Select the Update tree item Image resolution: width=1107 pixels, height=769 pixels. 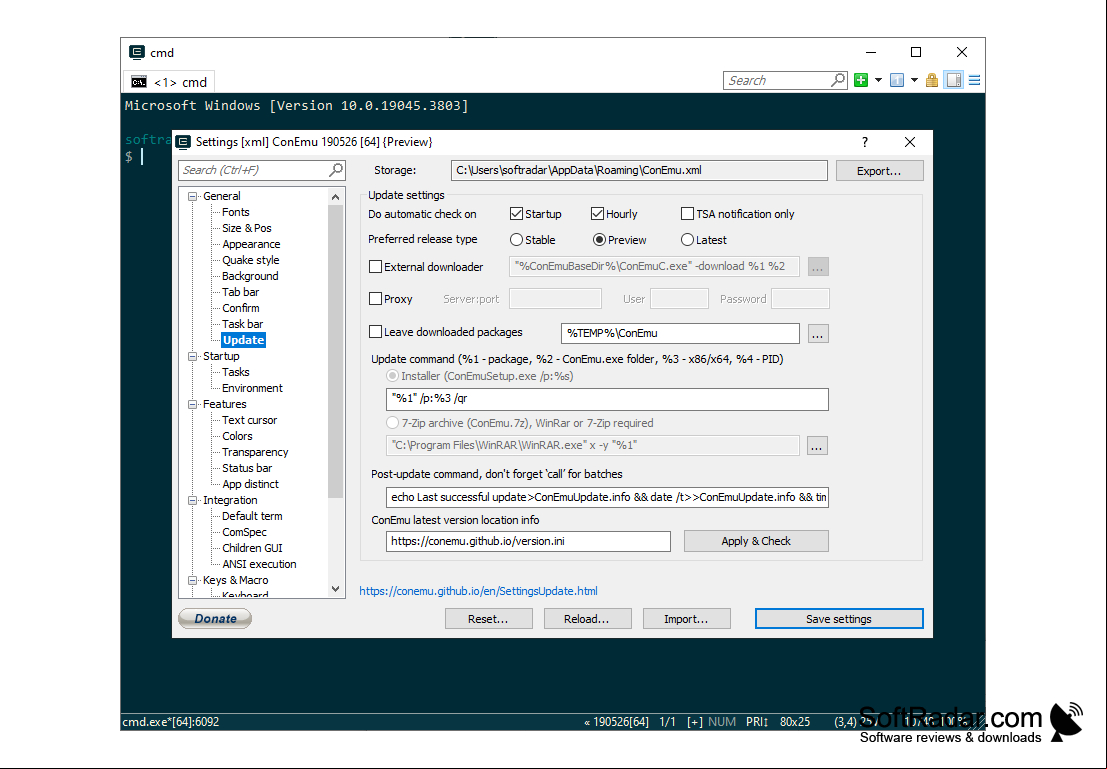click(x=244, y=340)
